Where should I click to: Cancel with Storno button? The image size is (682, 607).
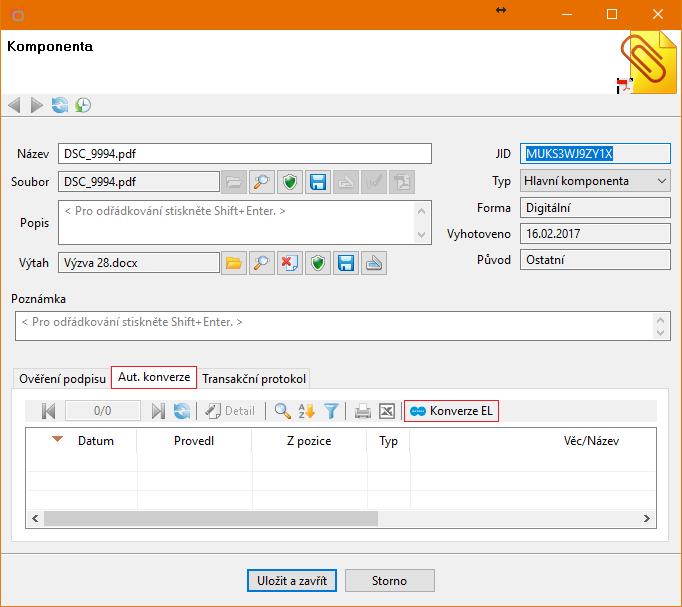coord(390,580)
